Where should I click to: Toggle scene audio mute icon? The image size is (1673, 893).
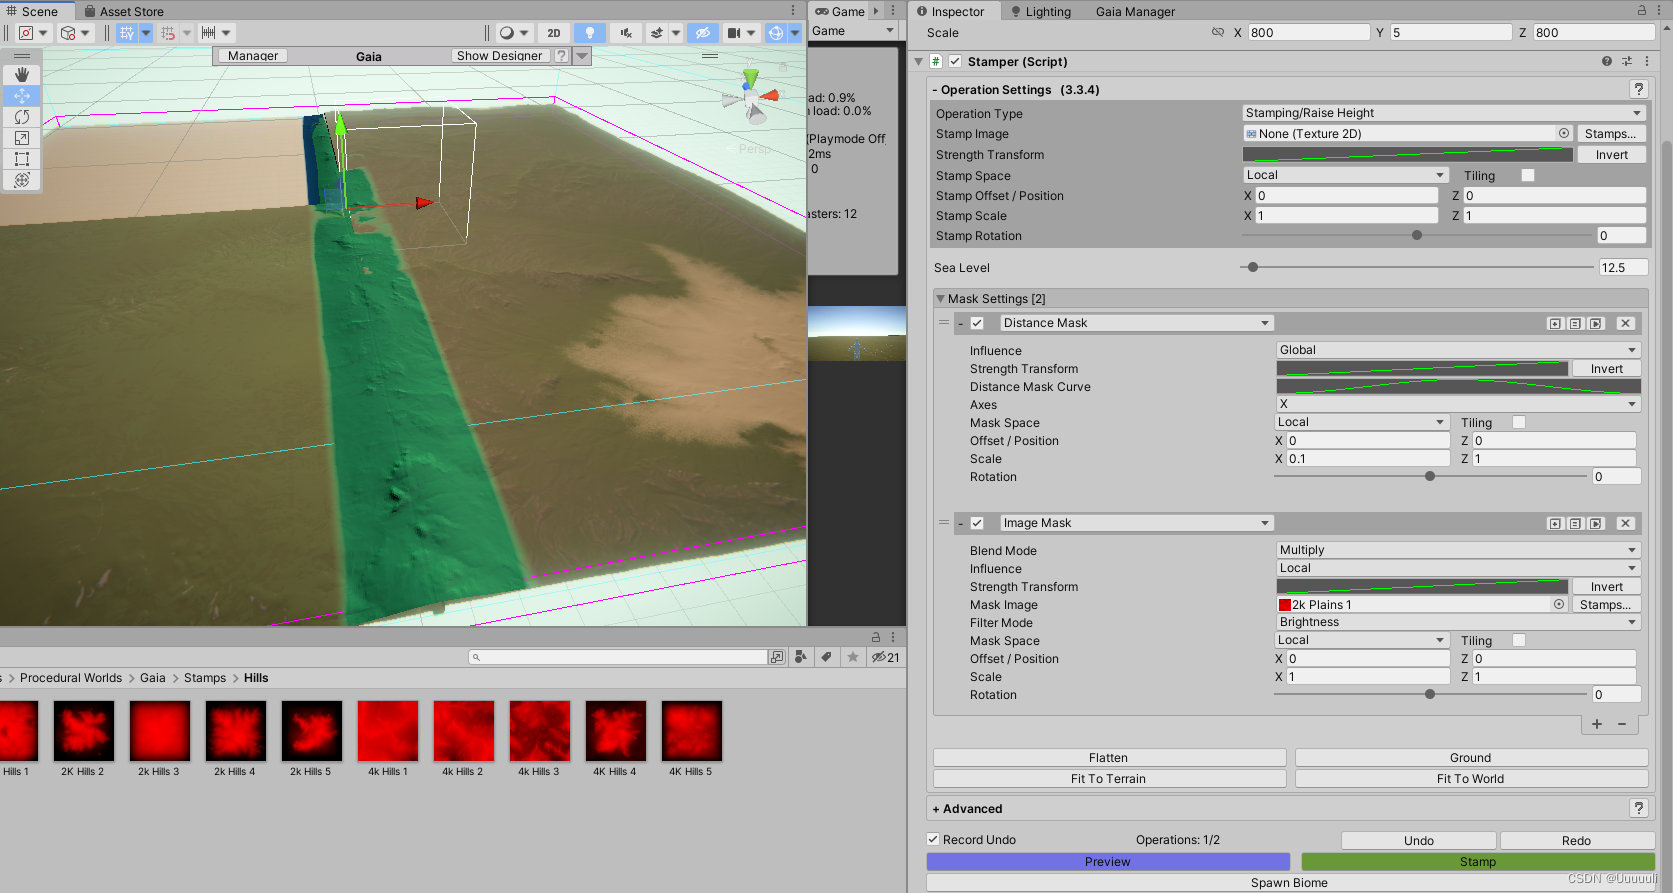pyautogui.click(x=626, y=33)
